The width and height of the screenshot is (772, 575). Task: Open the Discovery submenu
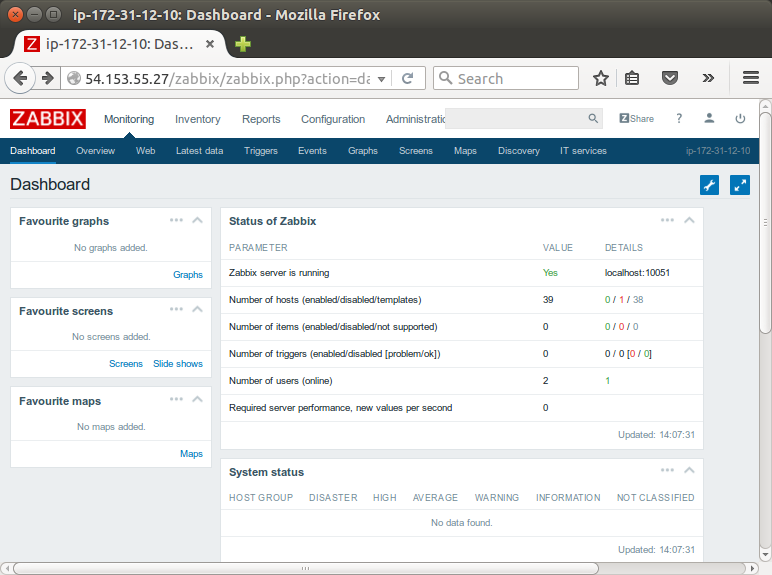(x=518, y=151)
